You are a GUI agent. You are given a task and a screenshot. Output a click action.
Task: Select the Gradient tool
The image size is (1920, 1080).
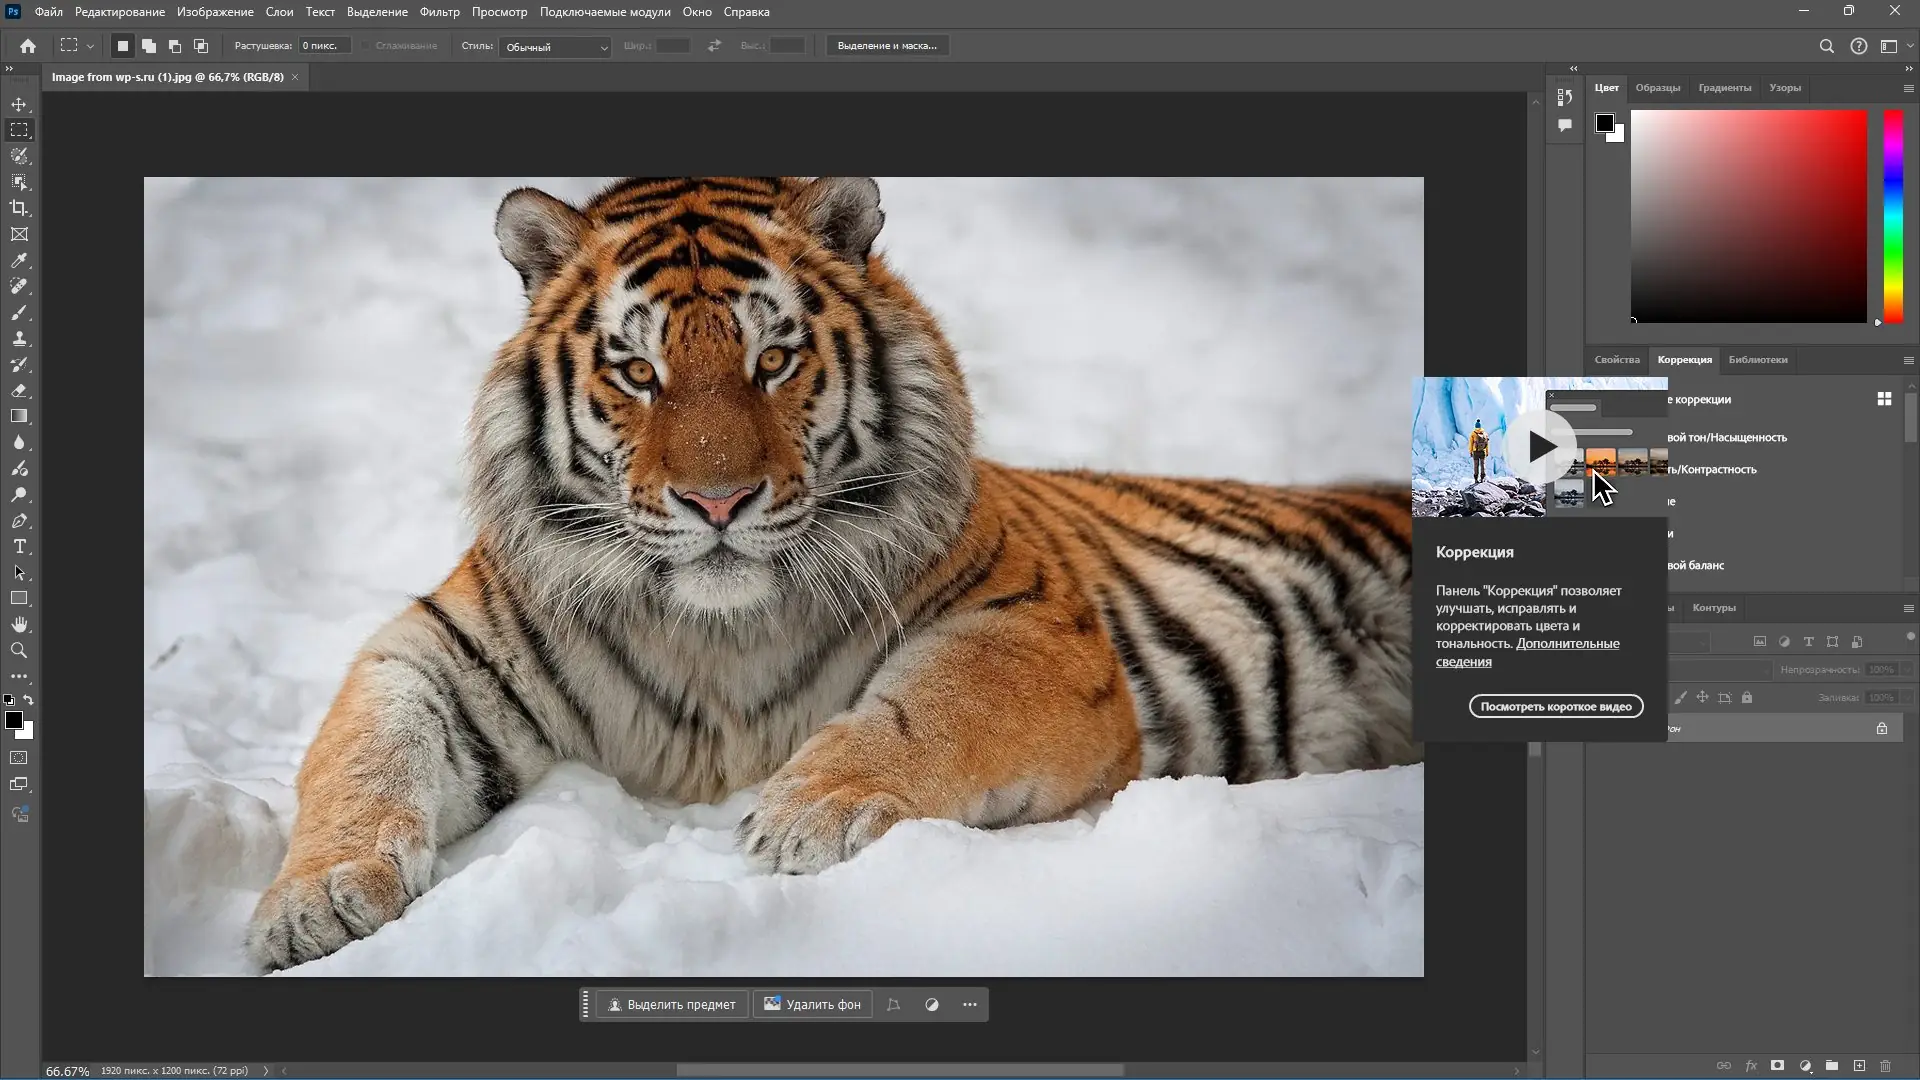pos(19,416)
